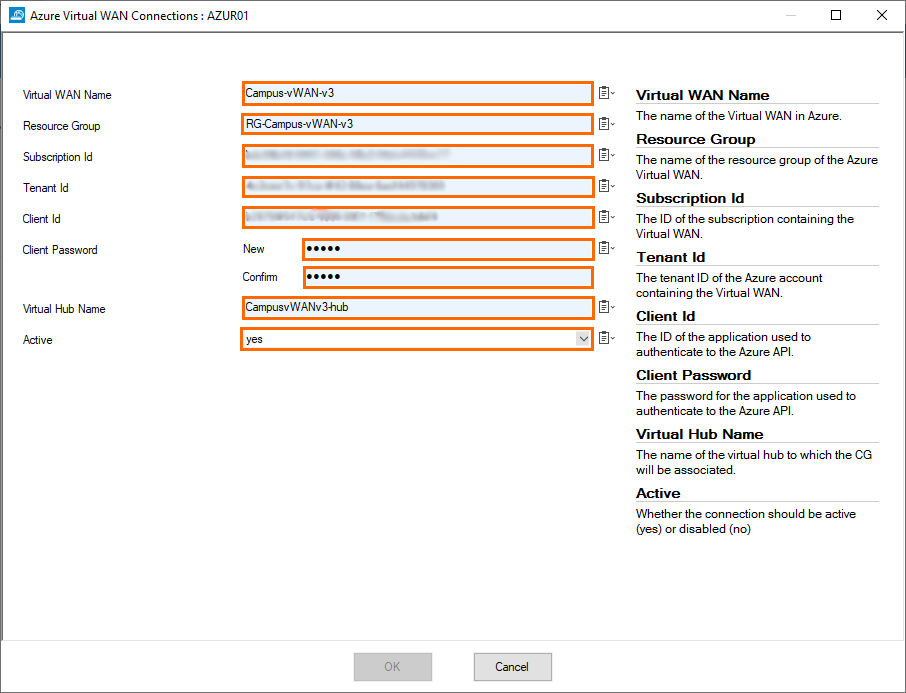Screen dimensions: 906x693
Task: Open clipboard menu icon beside Active field
Action: pyautogui.click(x=606, y=338)
